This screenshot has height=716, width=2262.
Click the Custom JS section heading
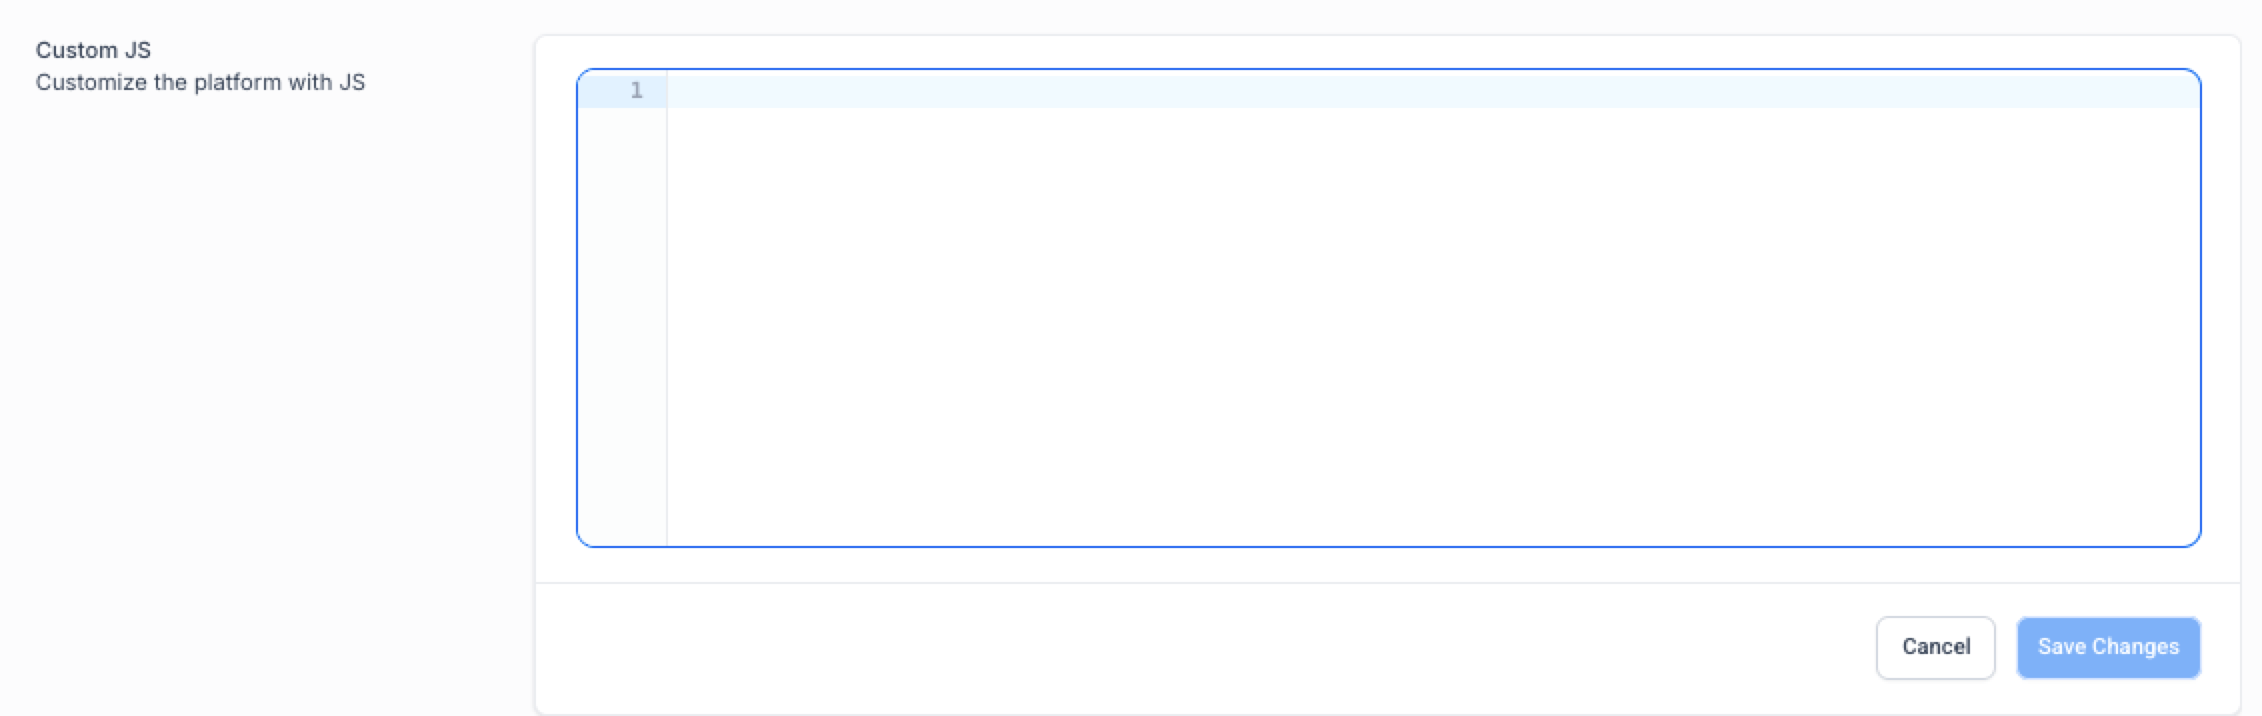point(93,50)
